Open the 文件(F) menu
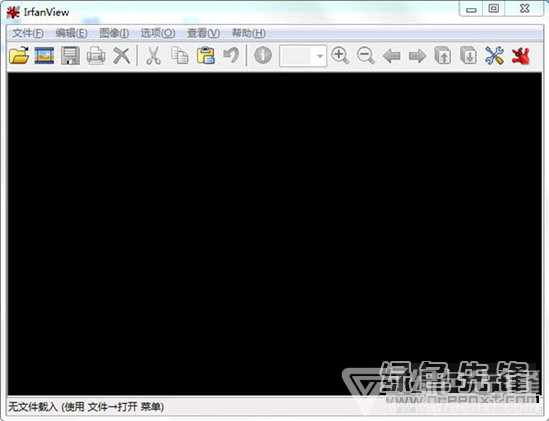This screenshot has height=421, width=549. 28,33
